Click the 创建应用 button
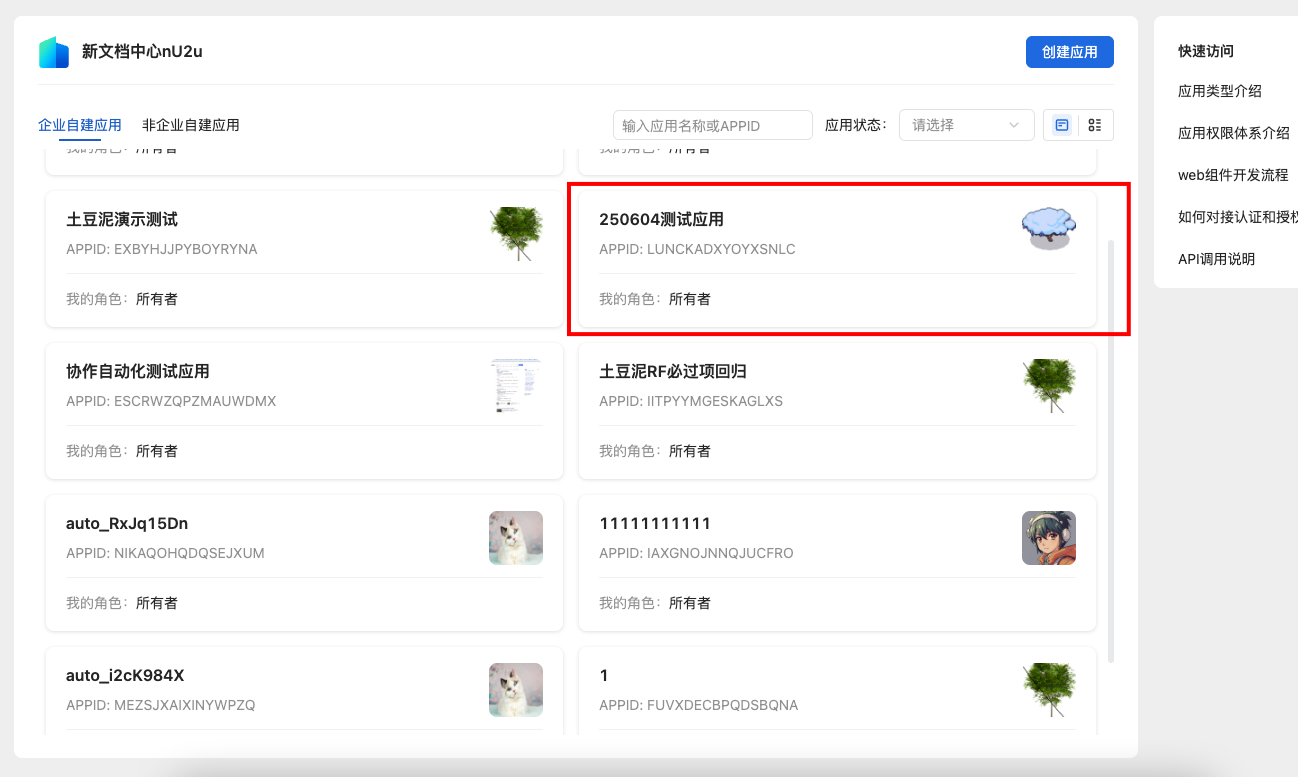Image resolution: width=1298 pixels, height=777 pixels. pos(1069,52)
